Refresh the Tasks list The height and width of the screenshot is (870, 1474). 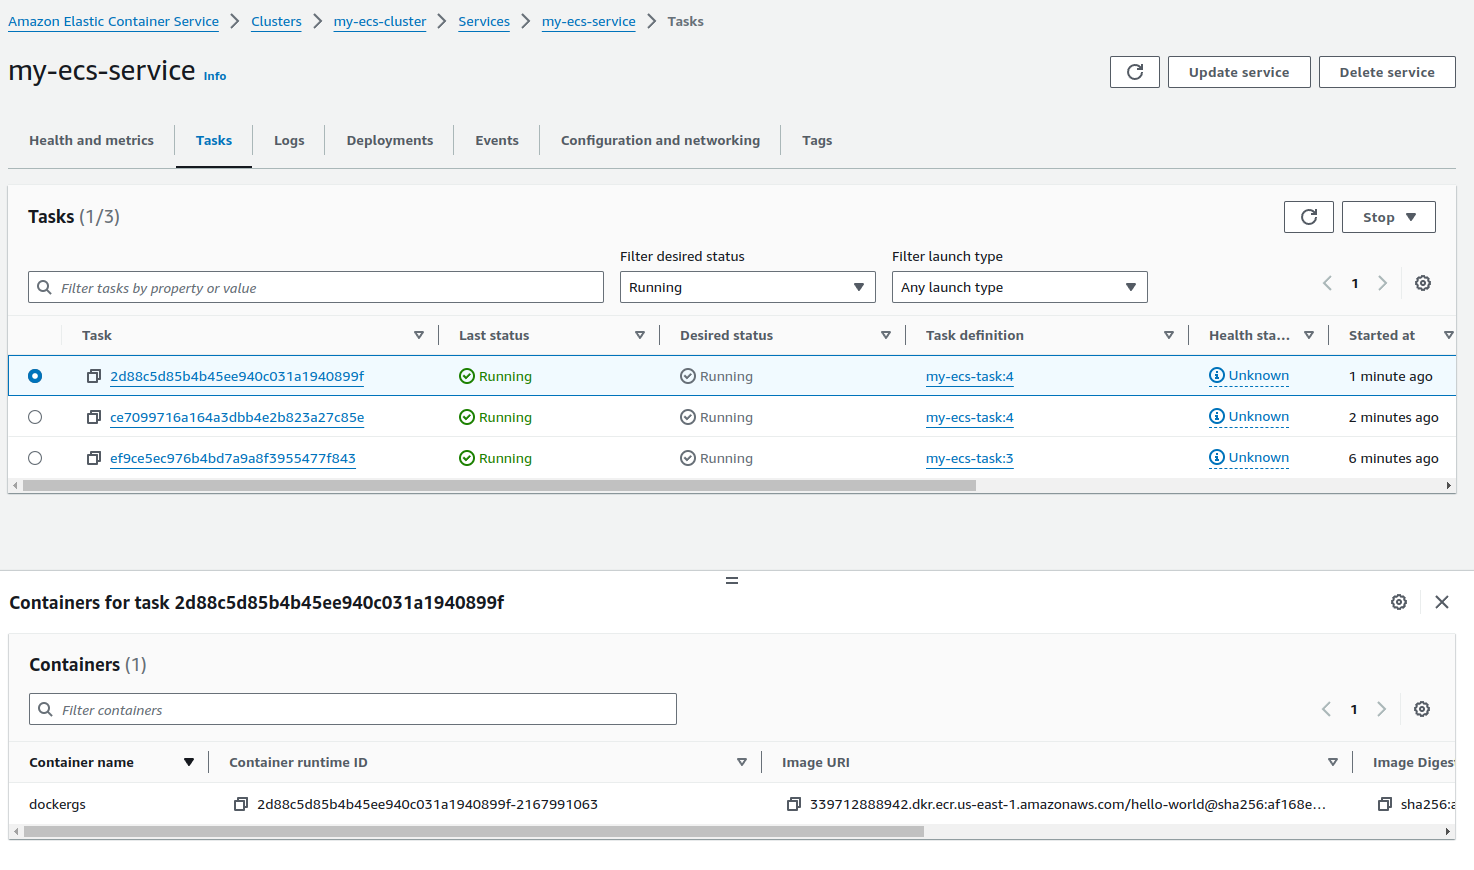point(1309,217)
